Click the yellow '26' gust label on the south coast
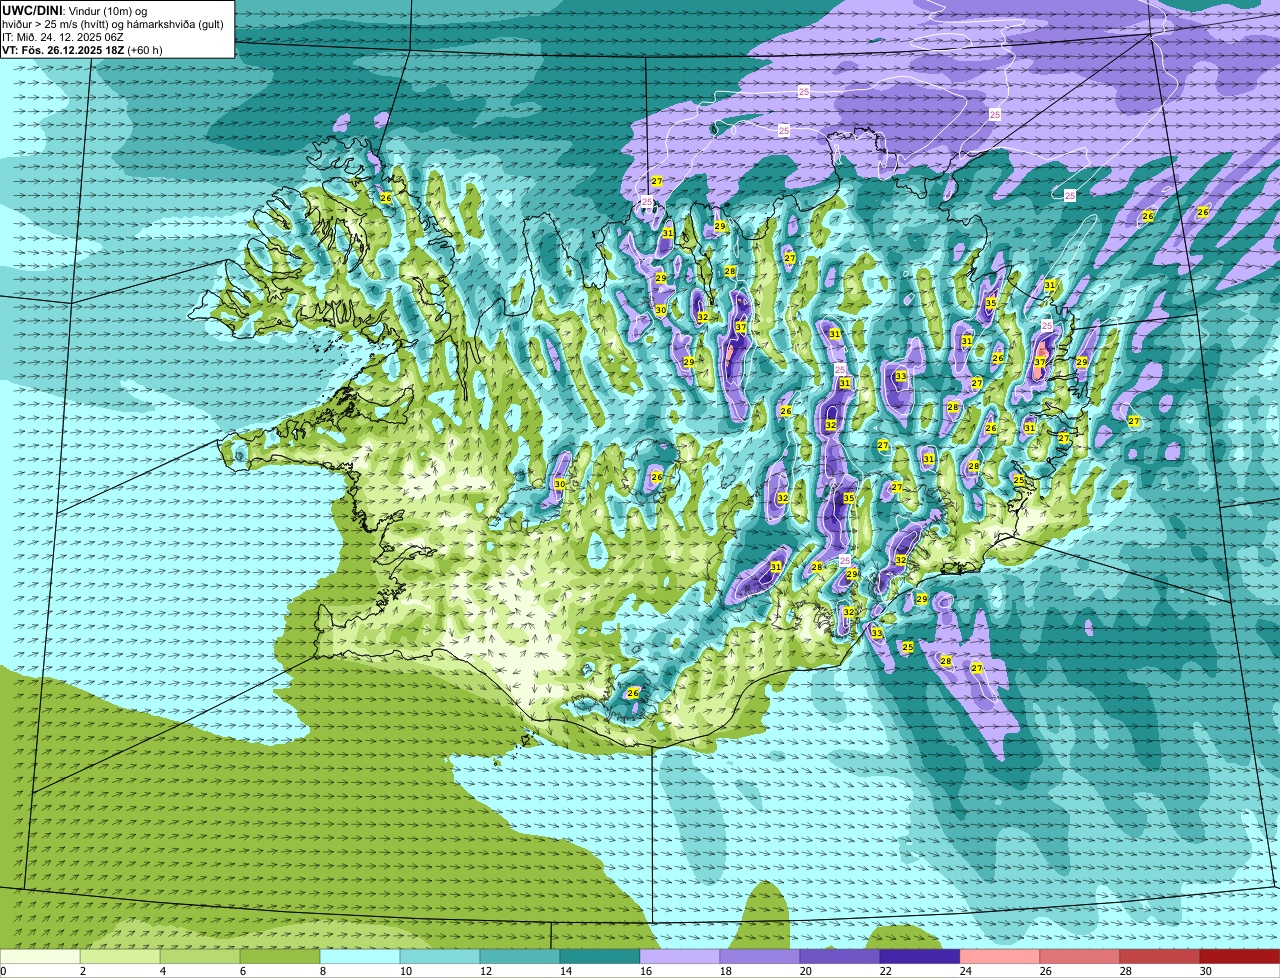1280x978 pixels. click(633, 693)
